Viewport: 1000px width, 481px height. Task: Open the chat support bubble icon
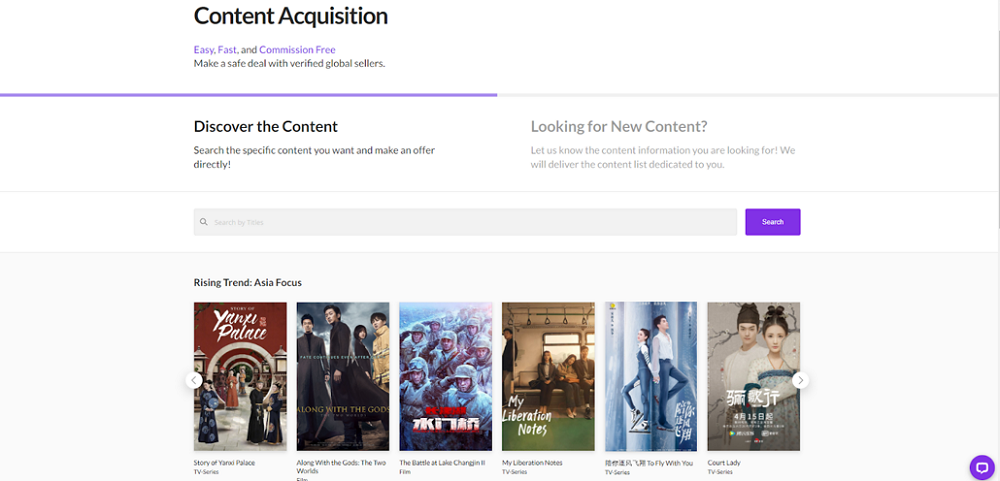(982, 467)
